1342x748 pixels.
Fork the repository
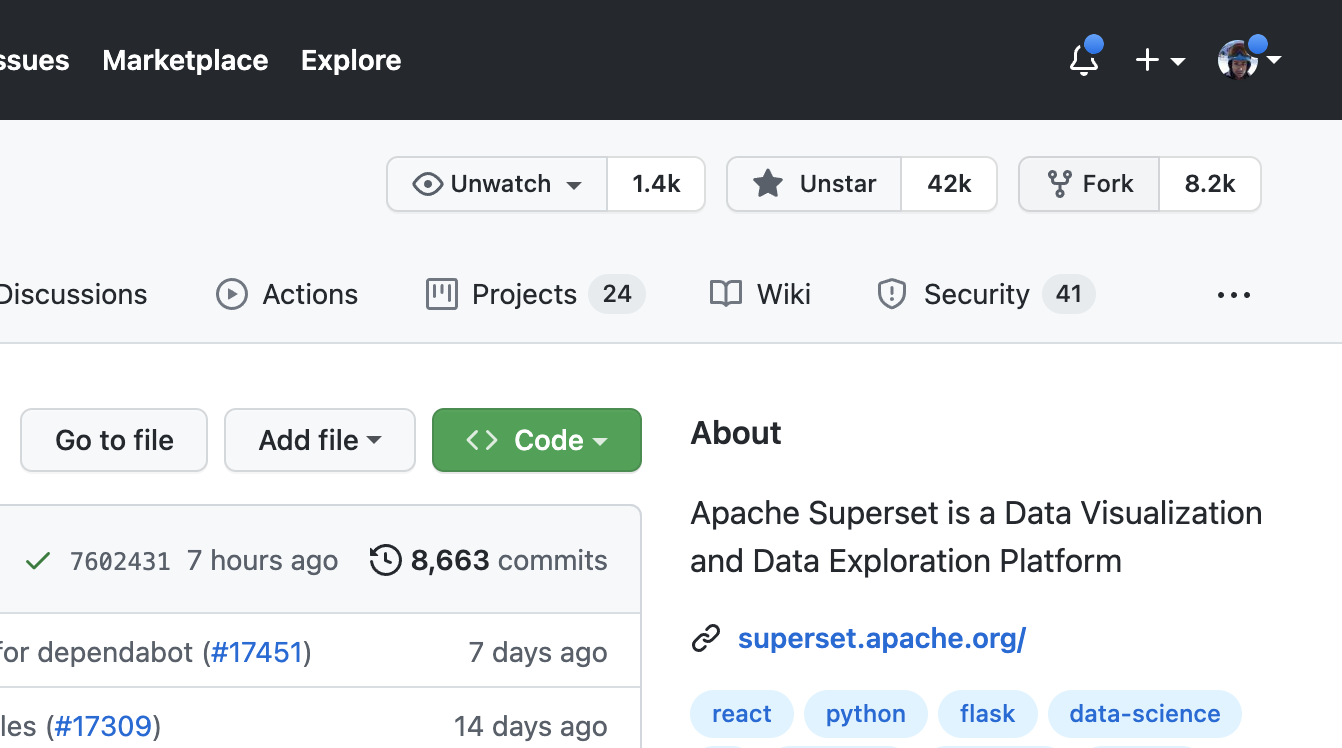1089,184
